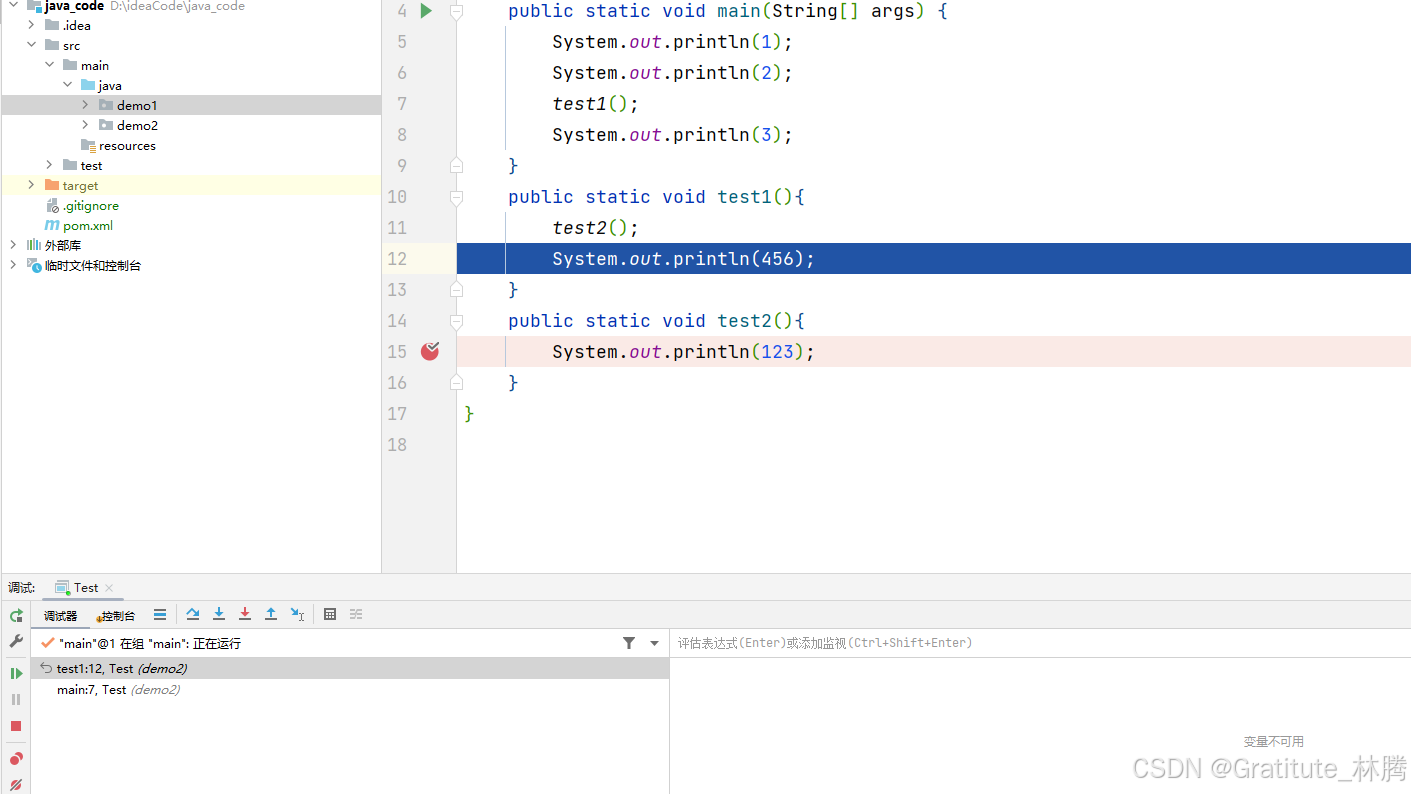Image resolution: width=1411 pixels, height=794 pixels.
Task: Open the Evaluate Expression calculator icon
Action: click(x=330, y=614)
